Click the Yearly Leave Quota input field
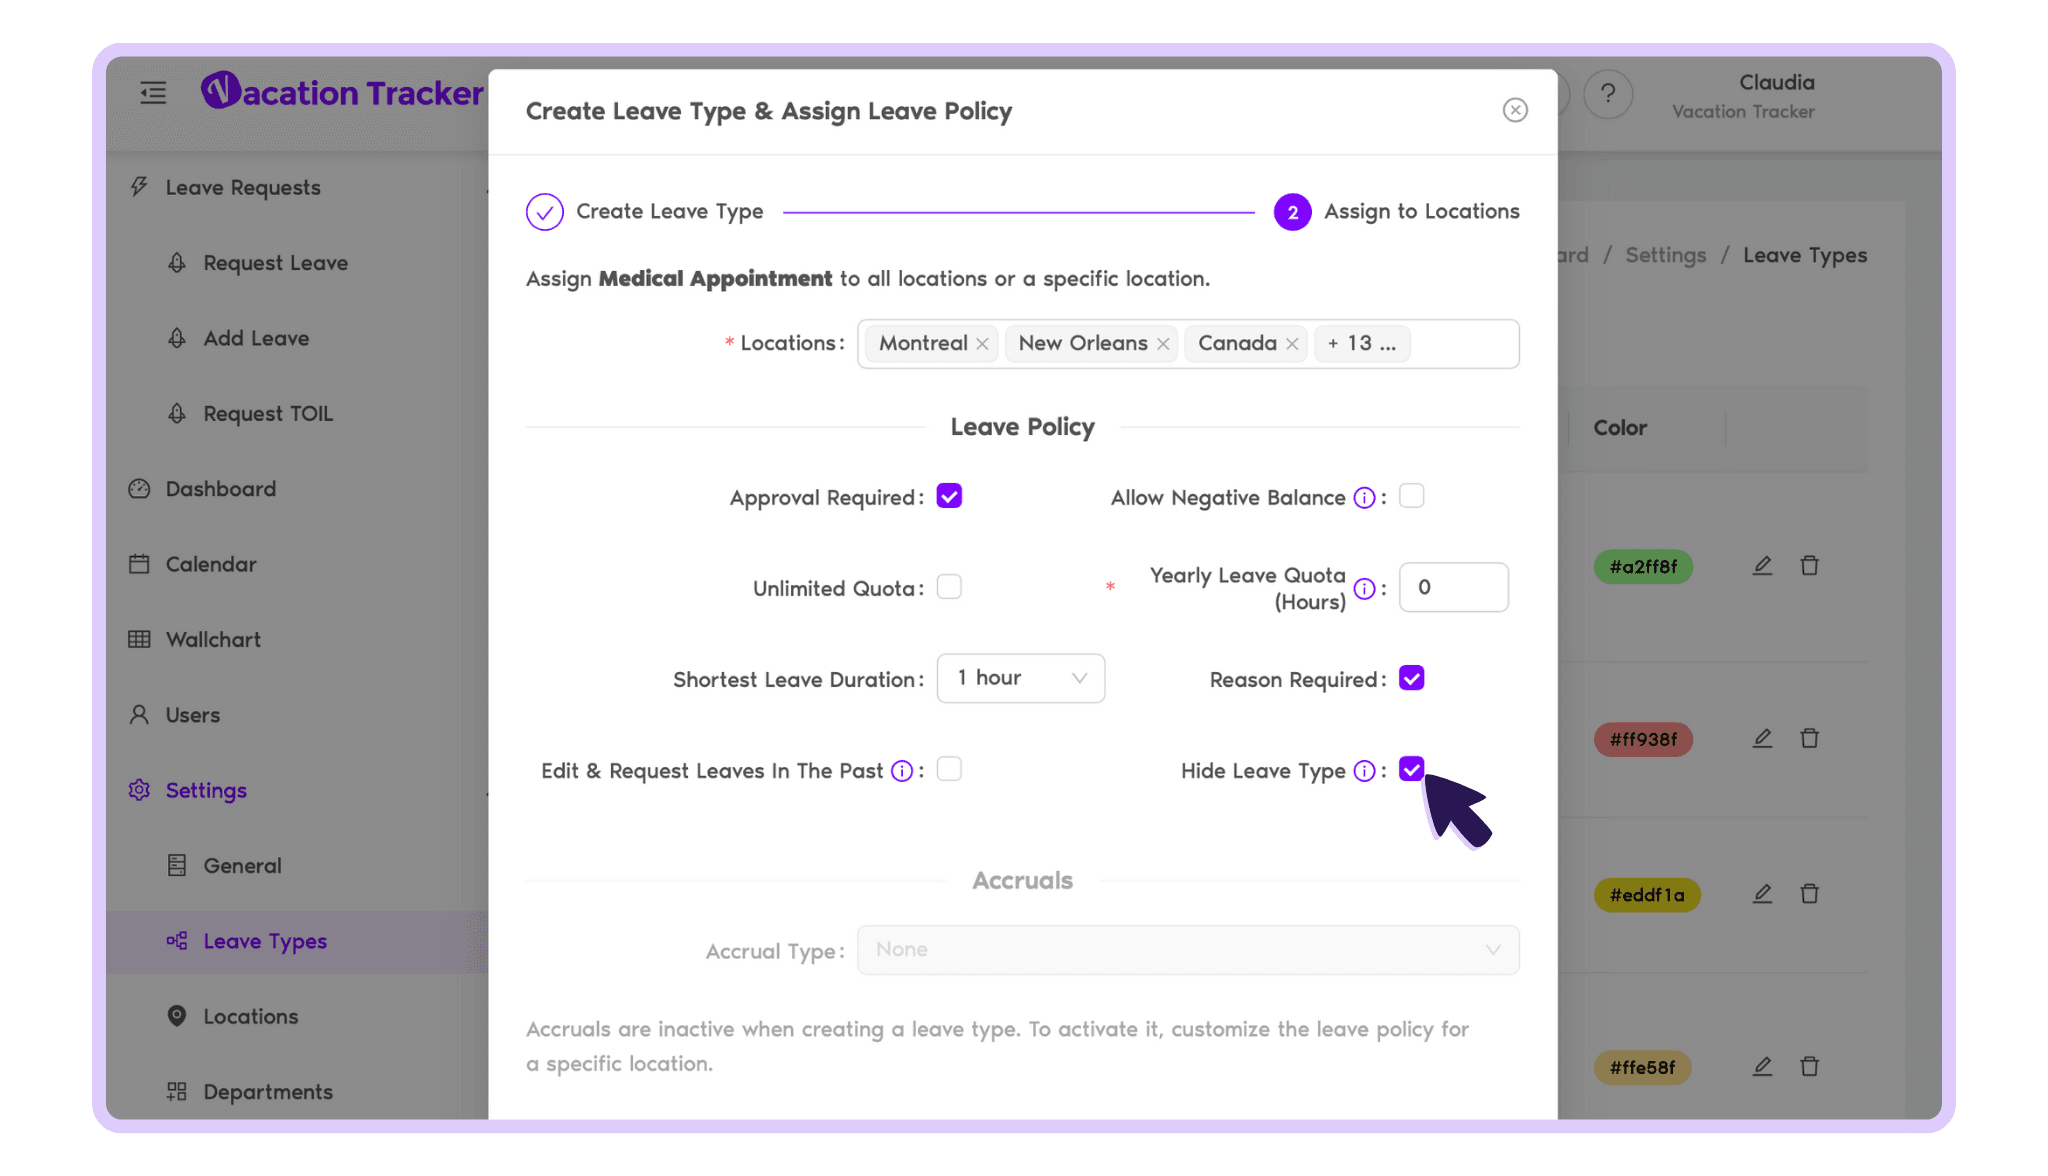This screenshot has height=1176, width=2048. 1453,587
